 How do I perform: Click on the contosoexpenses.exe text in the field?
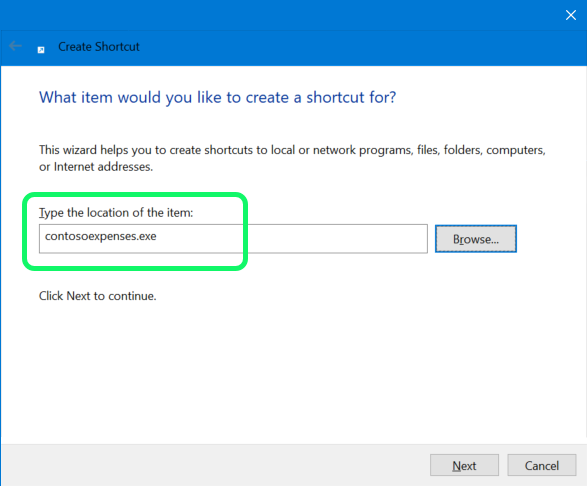coord(101,236)
